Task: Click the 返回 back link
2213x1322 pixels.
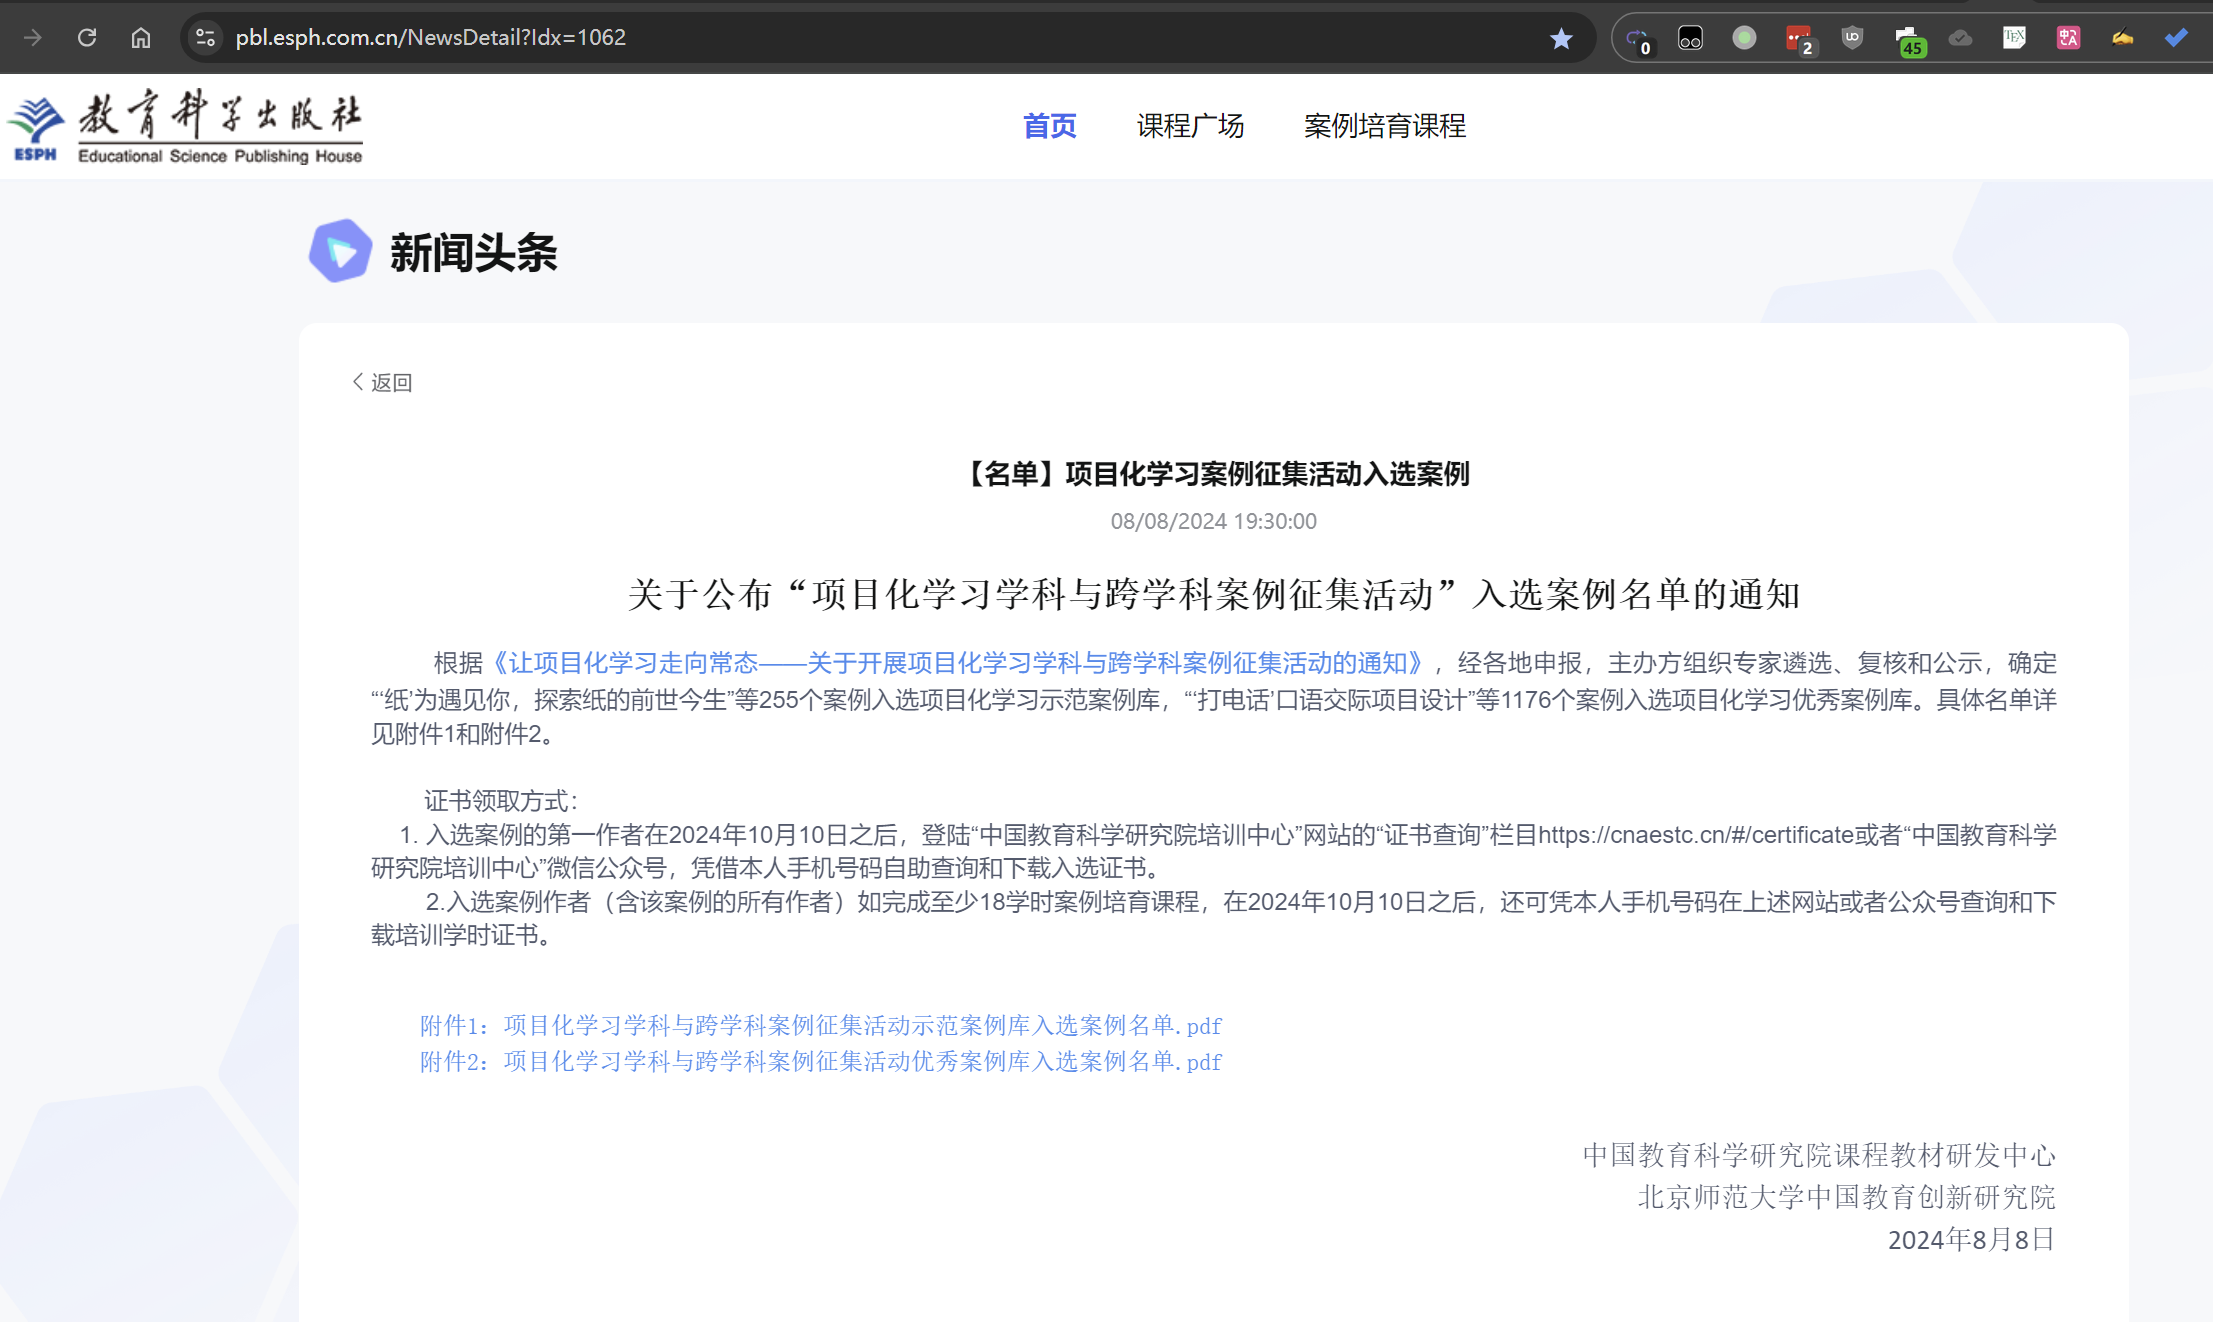Action: click(x=383, y=382)
